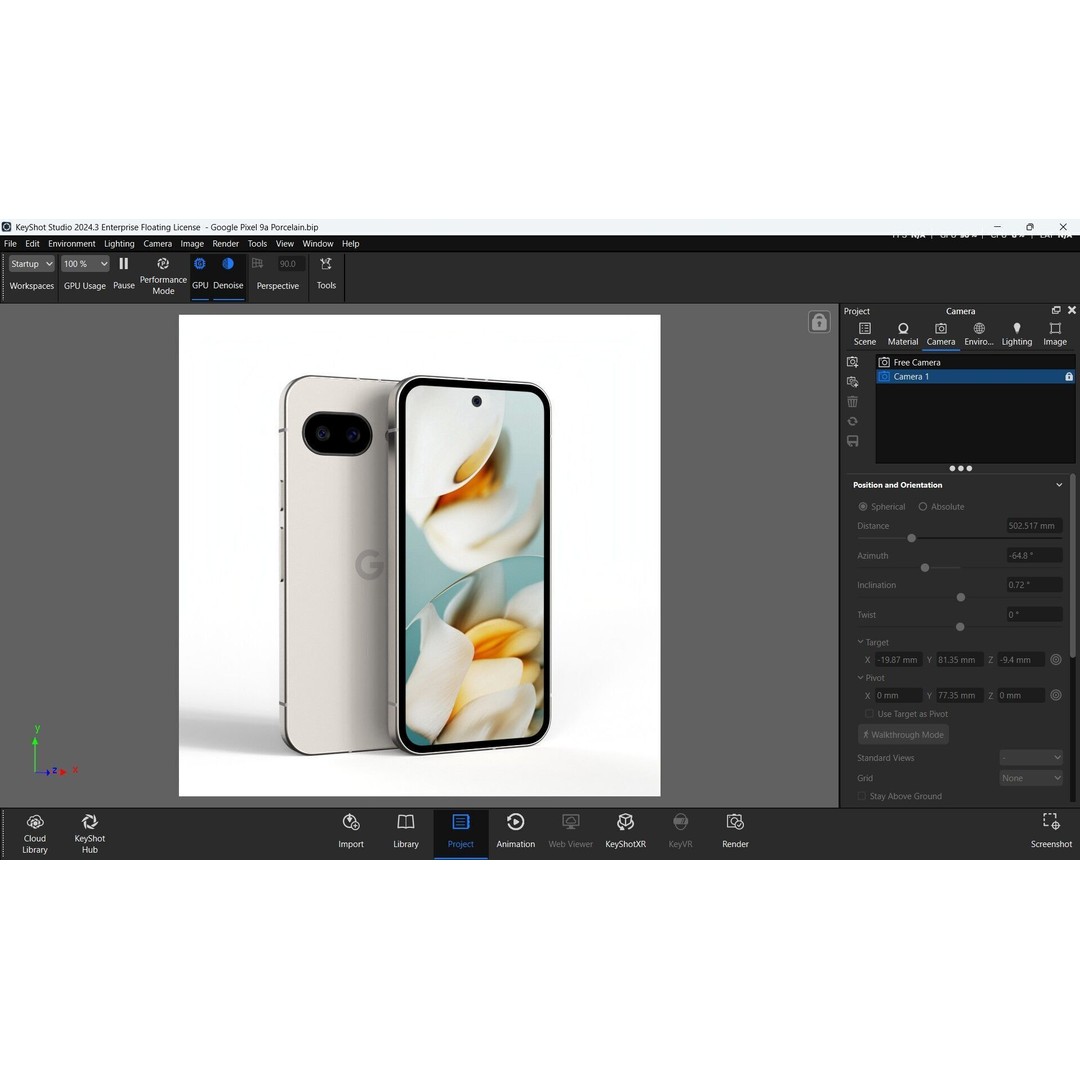Image resolution: width=1080 pixels, height=1080 pixels.
Task: Click the save camera icon
Action: click(x=853, y=441)
